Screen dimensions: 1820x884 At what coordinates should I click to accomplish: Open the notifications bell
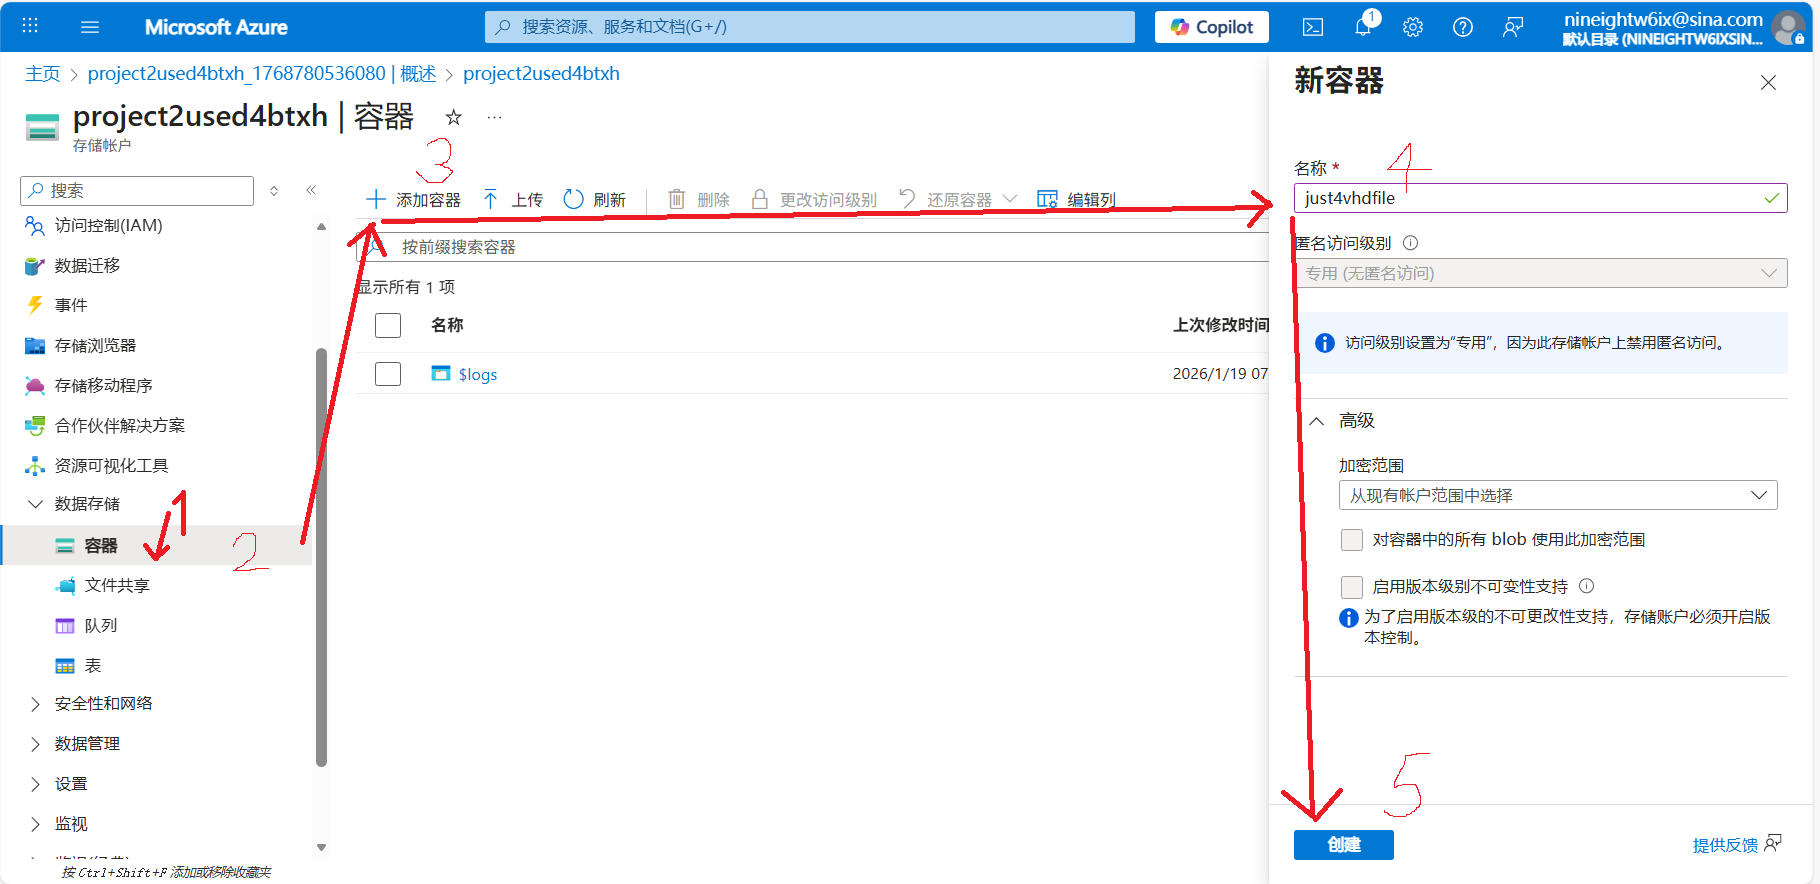click(x=1363, y=27)
